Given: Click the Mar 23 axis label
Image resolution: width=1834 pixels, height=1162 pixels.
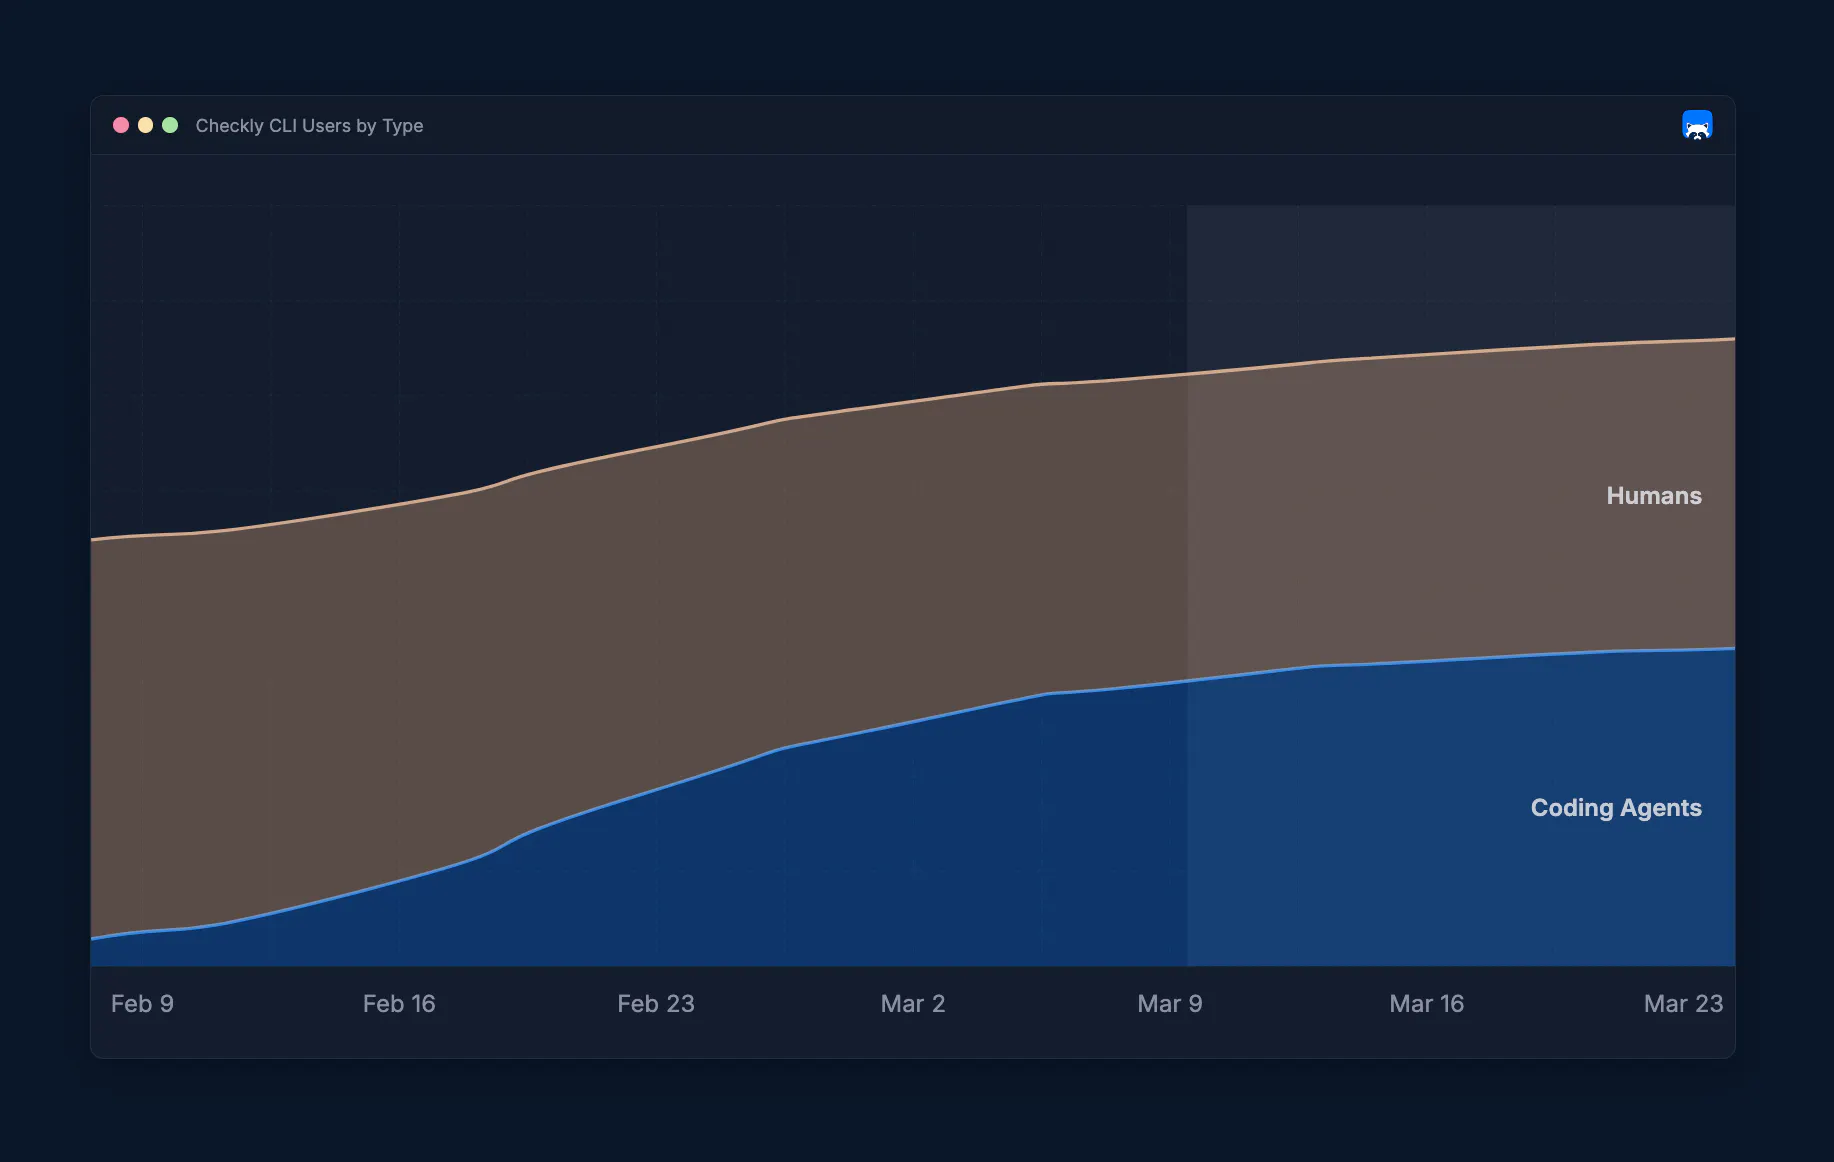Looking at the screenshot, I should (1683, 1003).
